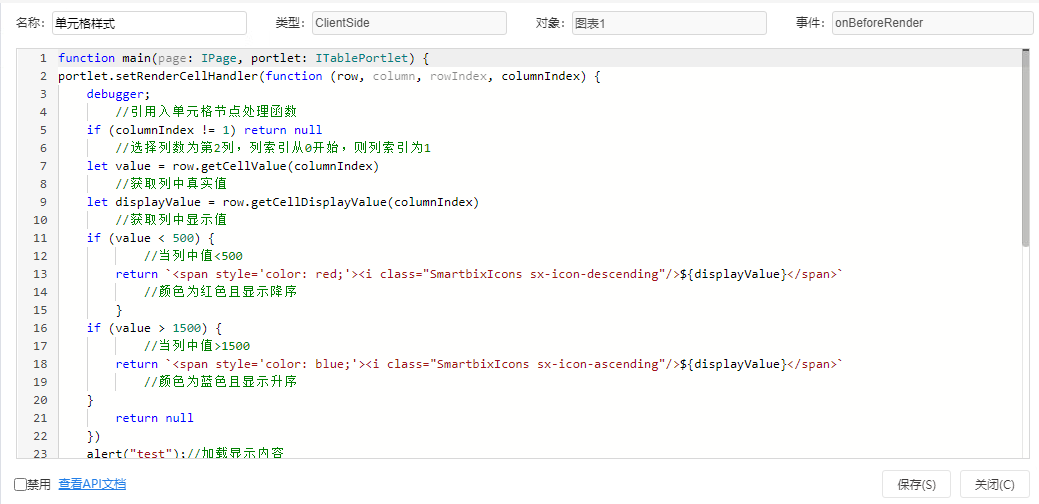Click the 'portlet.setRenderCellHandler' code line
The height and width of the screenshot is (504, 1039).
coord(329,76)
